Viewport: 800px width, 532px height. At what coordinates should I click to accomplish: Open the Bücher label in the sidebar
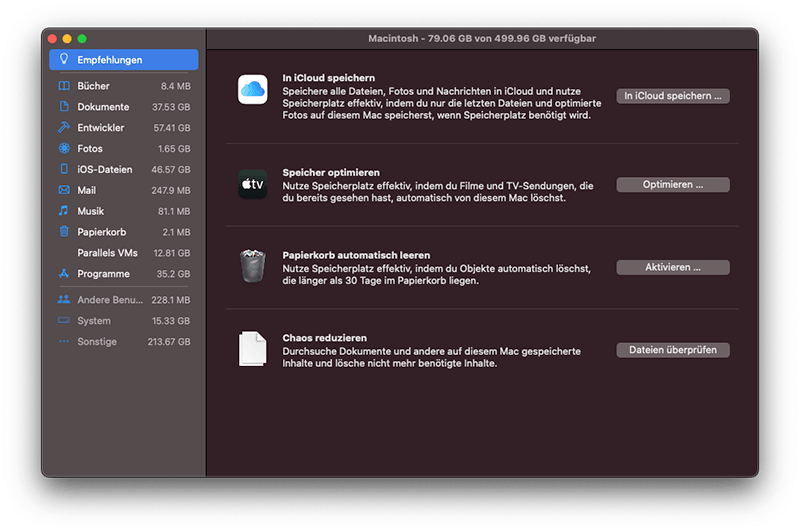(x=93, y=86)
